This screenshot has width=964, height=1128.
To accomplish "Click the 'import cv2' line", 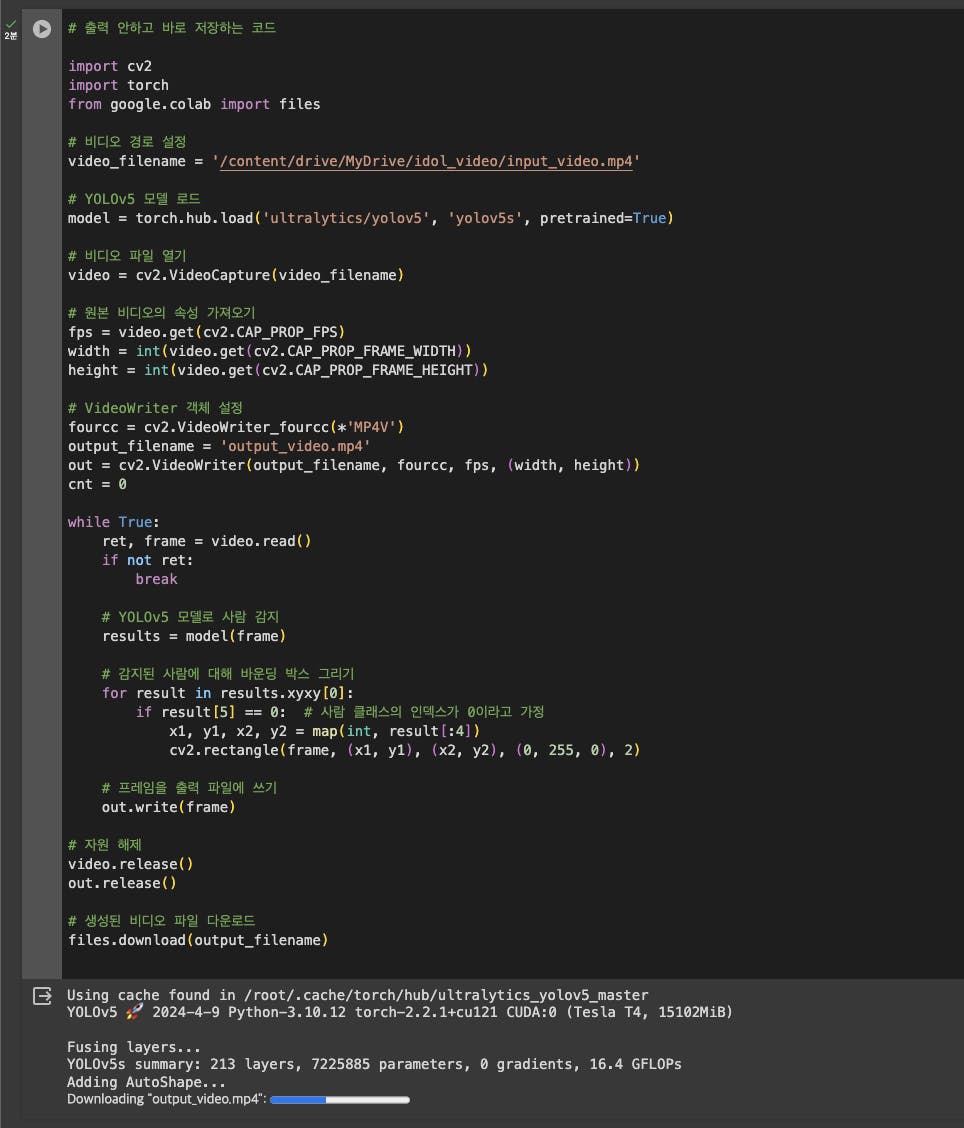I will (110, 66).
